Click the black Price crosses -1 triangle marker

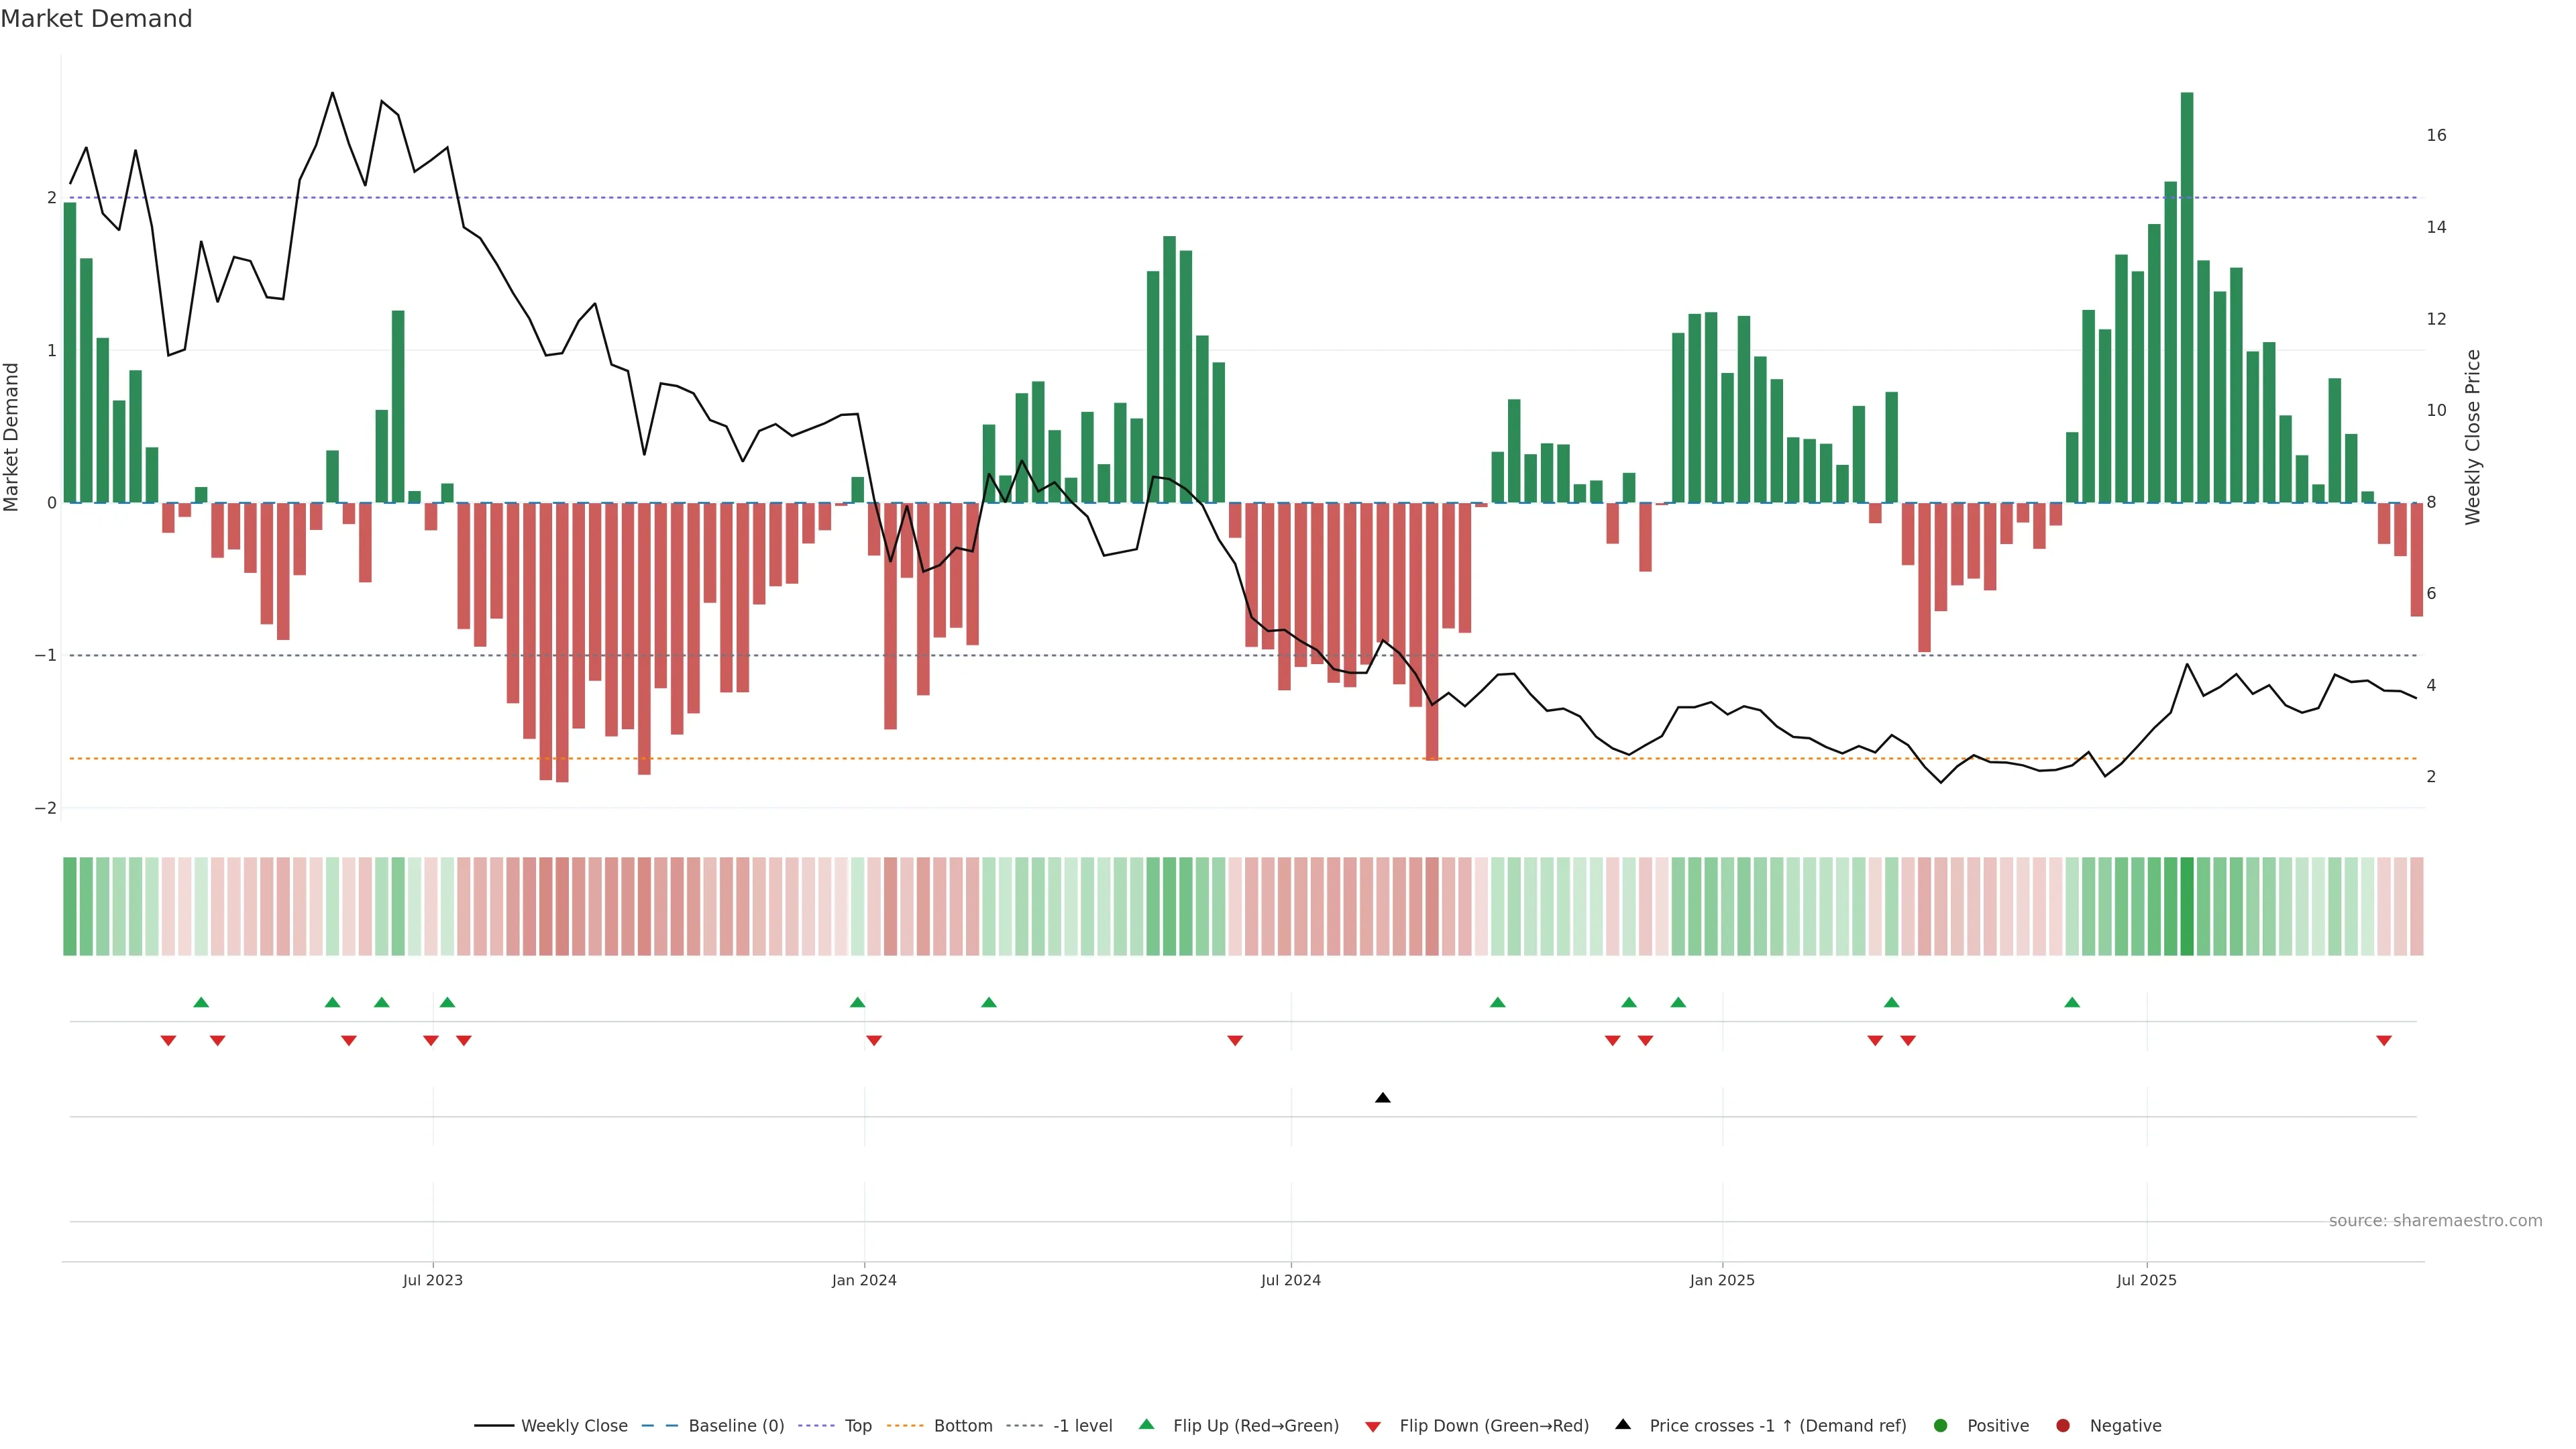(x=1382, y=1098)
